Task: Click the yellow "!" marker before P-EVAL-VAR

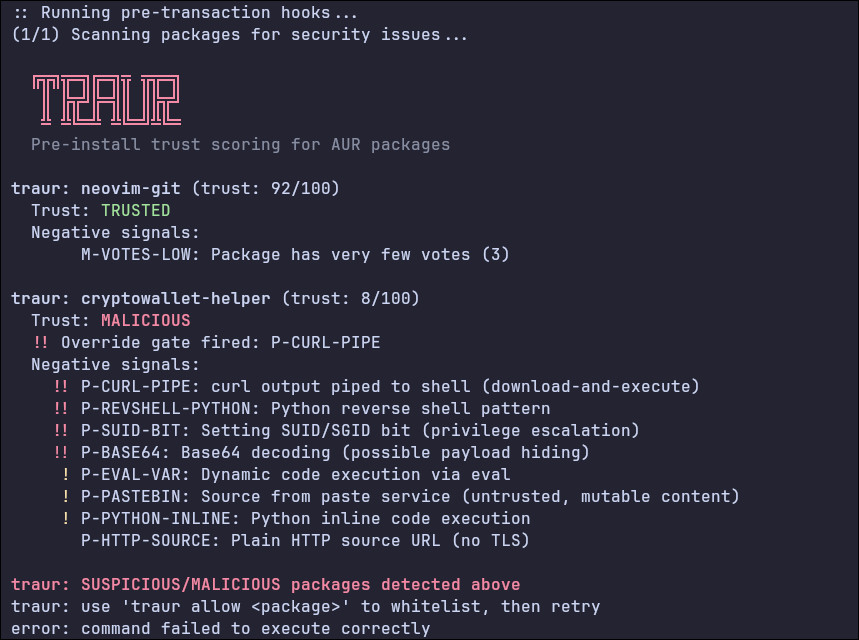Action: tap(66, 475)
